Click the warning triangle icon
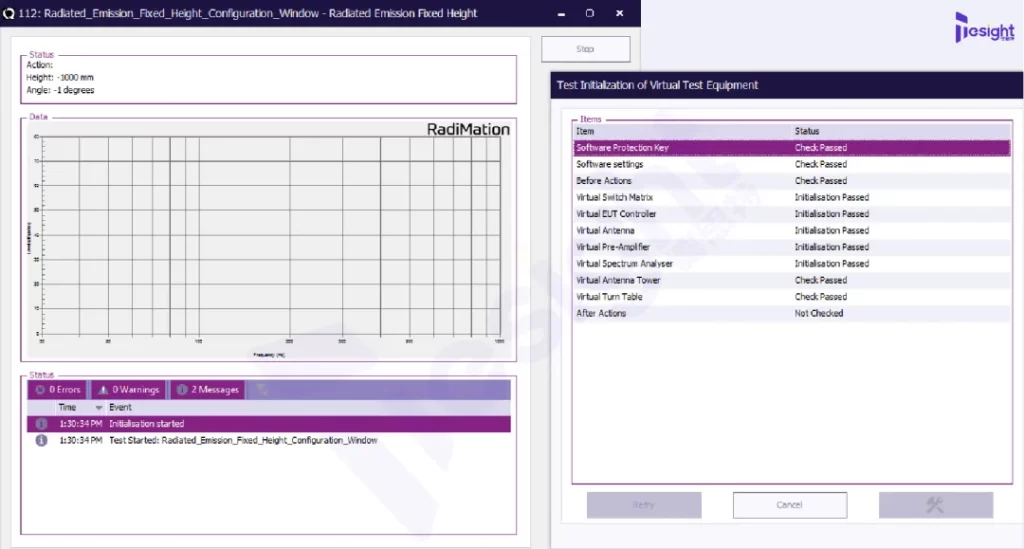Viewport: 1024px width, 549px height. tap(103, 390)
